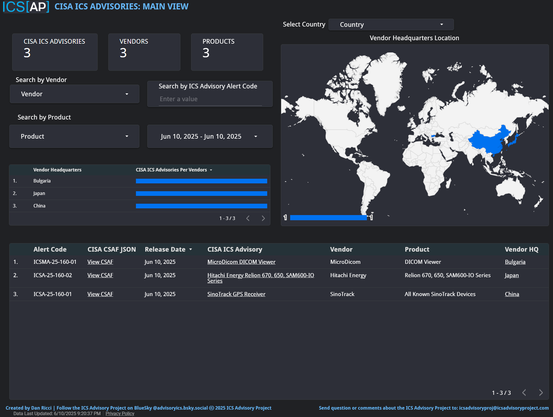Click the map color legend slider bar
The height and width of the screenshot is (417, 553).
[328, 218]
